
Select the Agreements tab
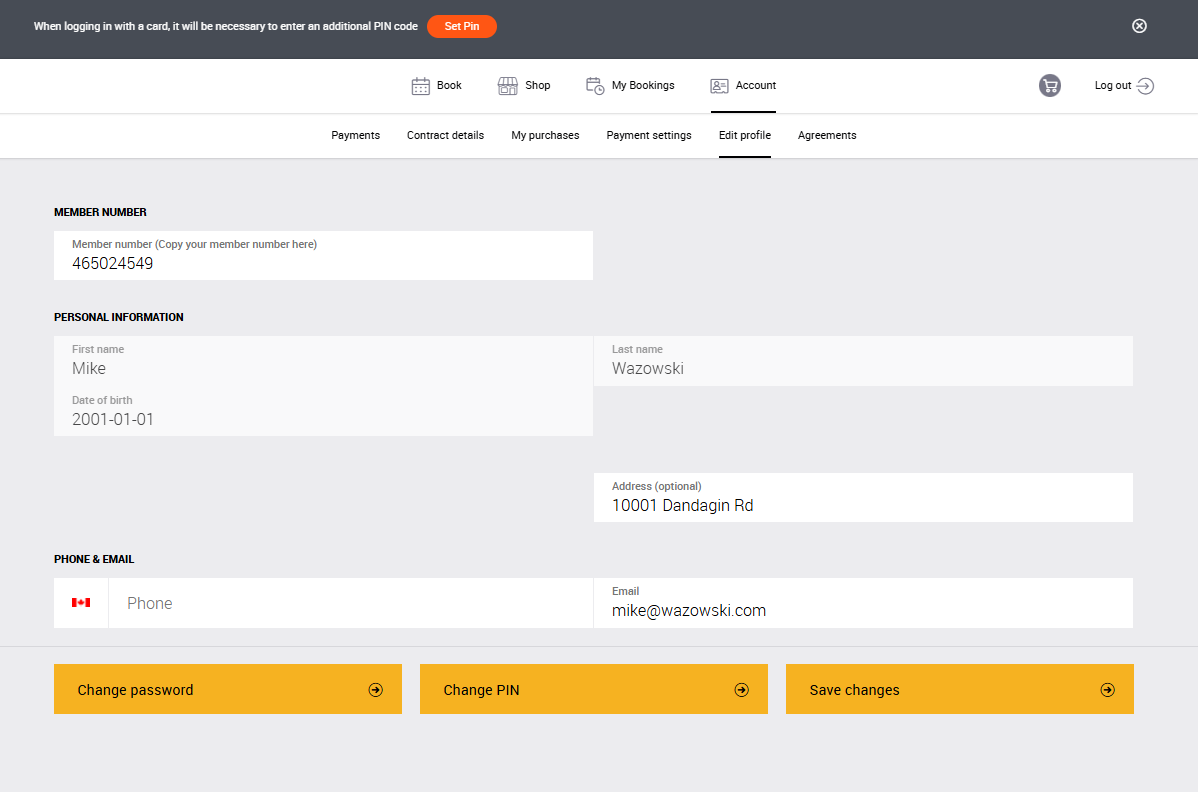827,135
